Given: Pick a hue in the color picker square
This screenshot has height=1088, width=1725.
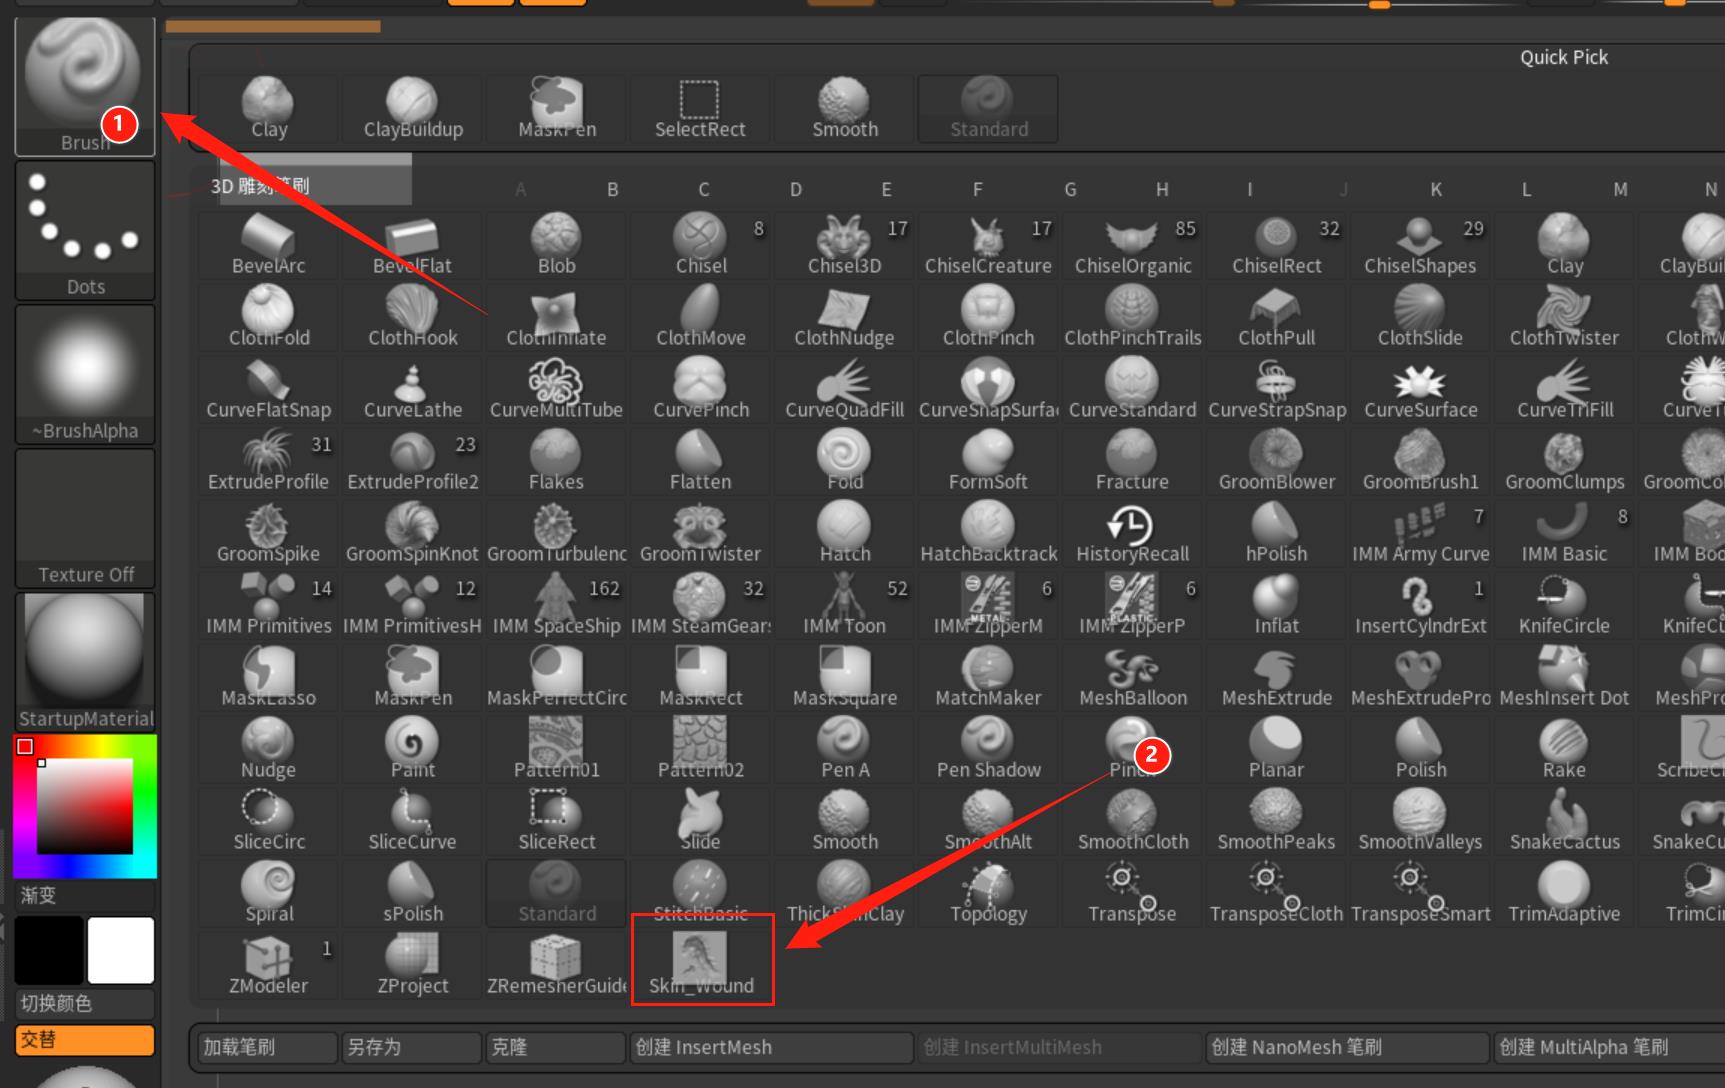Looking at the screenshot, I should pyautogui.click(x=85, y=805).
